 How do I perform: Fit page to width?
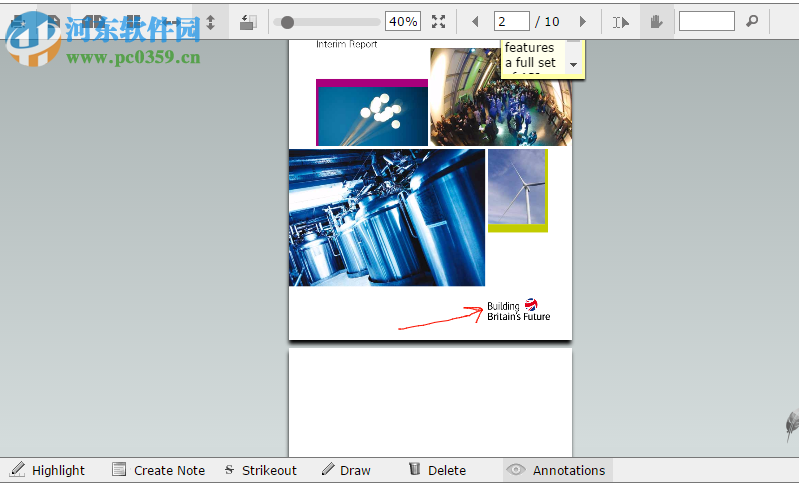click(171, 21)
